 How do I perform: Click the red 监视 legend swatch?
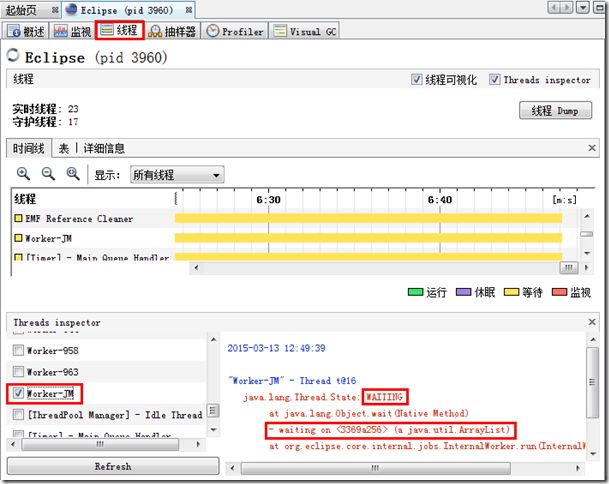559,292
